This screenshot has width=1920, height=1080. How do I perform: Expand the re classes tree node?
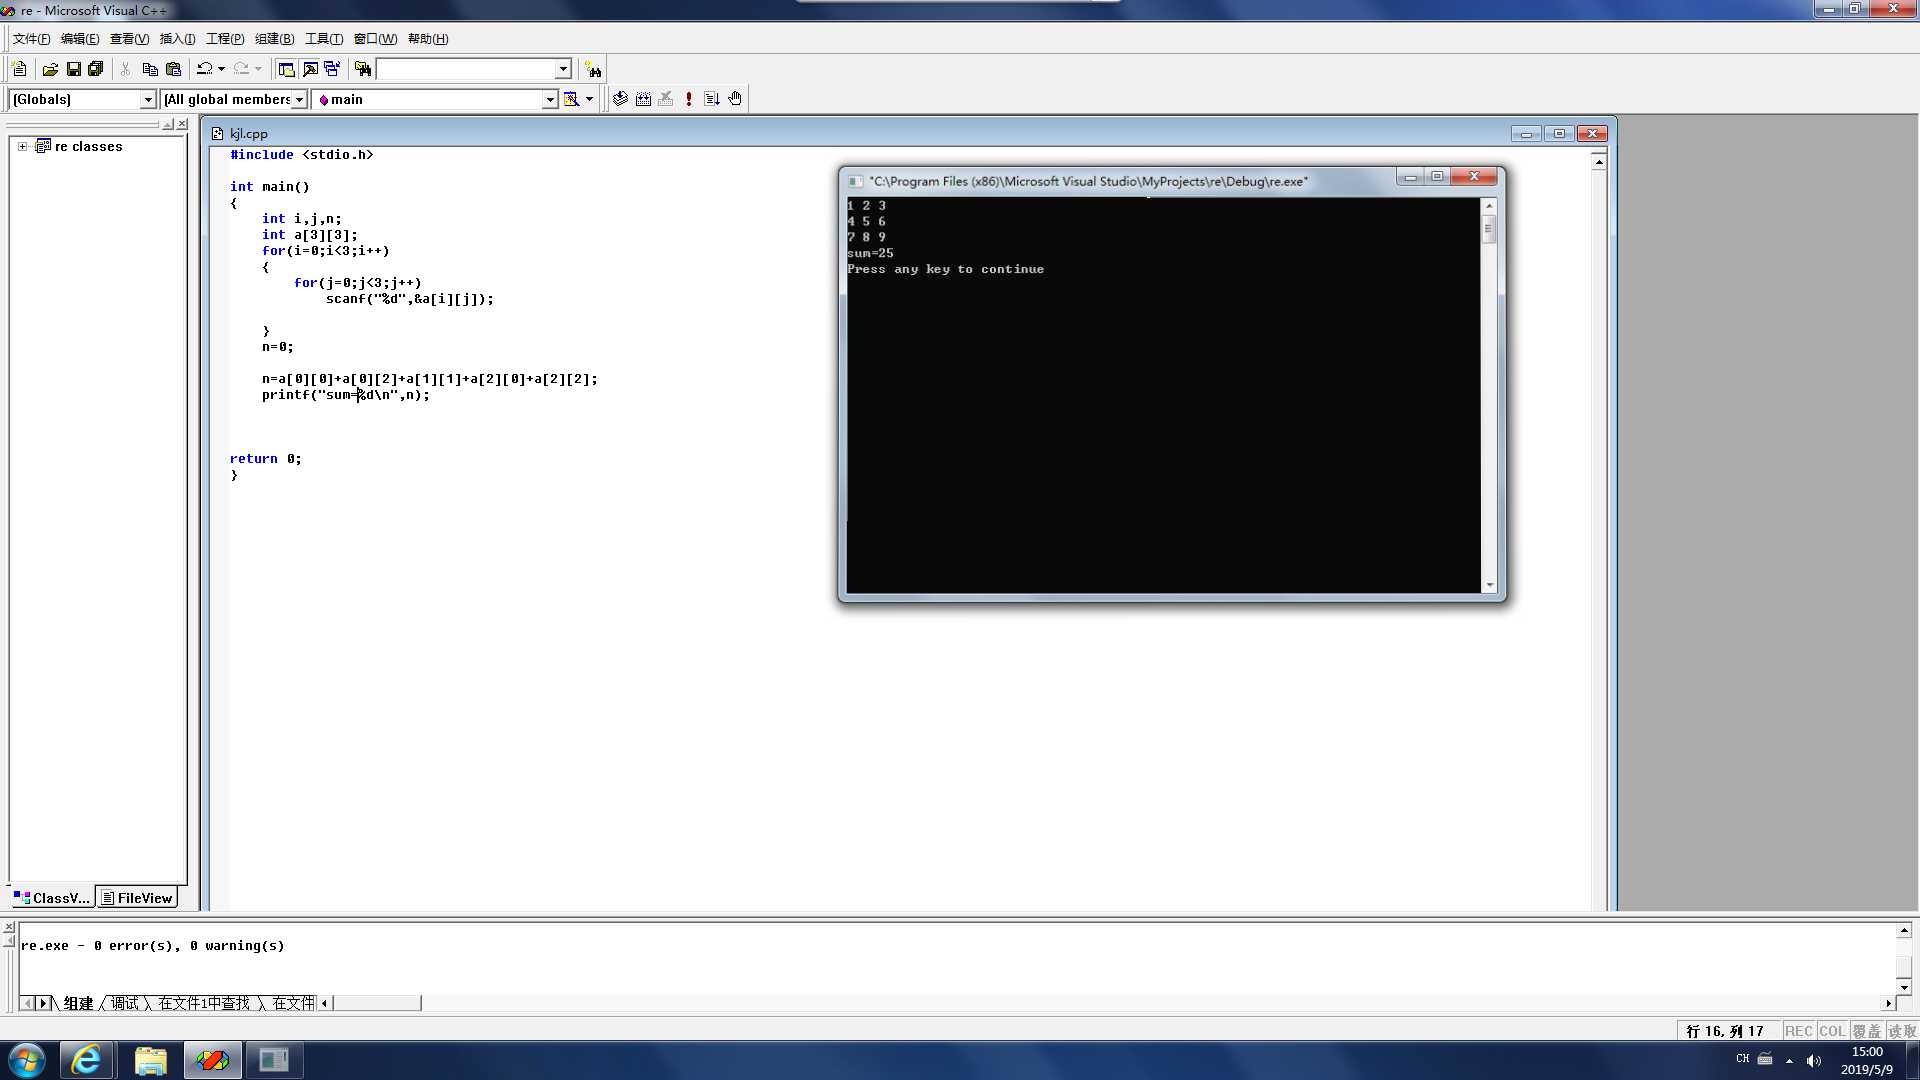pyautogui.click(x=23, y=146)
